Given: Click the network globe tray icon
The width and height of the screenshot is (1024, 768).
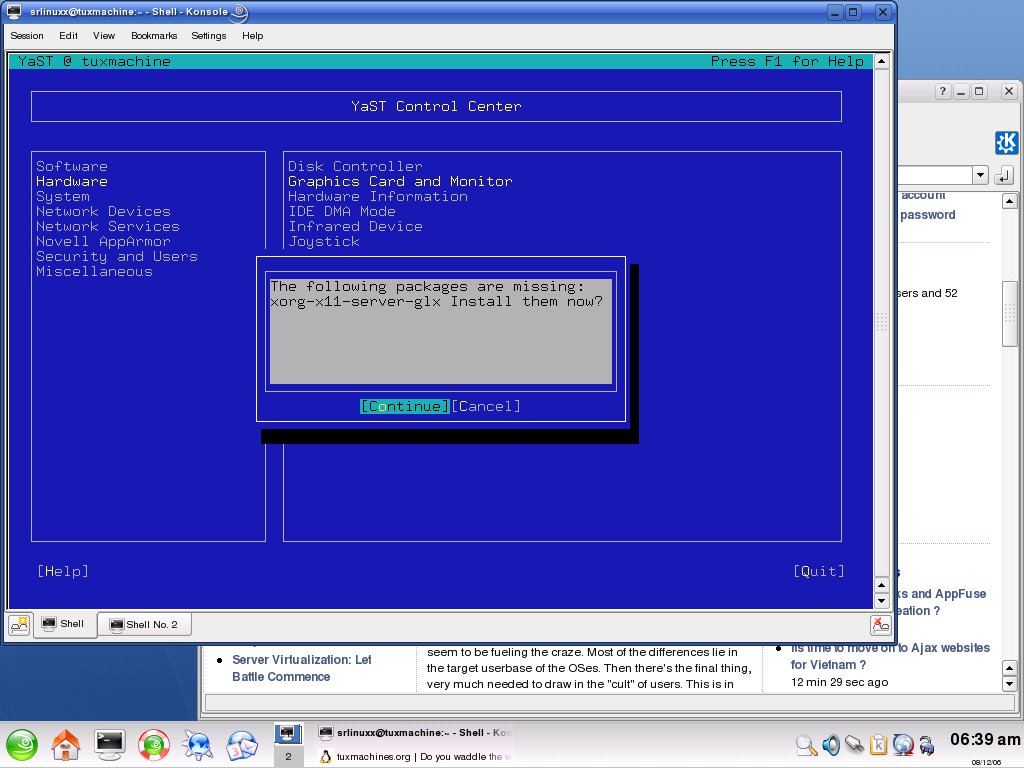Looking at the screenshot, I should coord(903,745).
